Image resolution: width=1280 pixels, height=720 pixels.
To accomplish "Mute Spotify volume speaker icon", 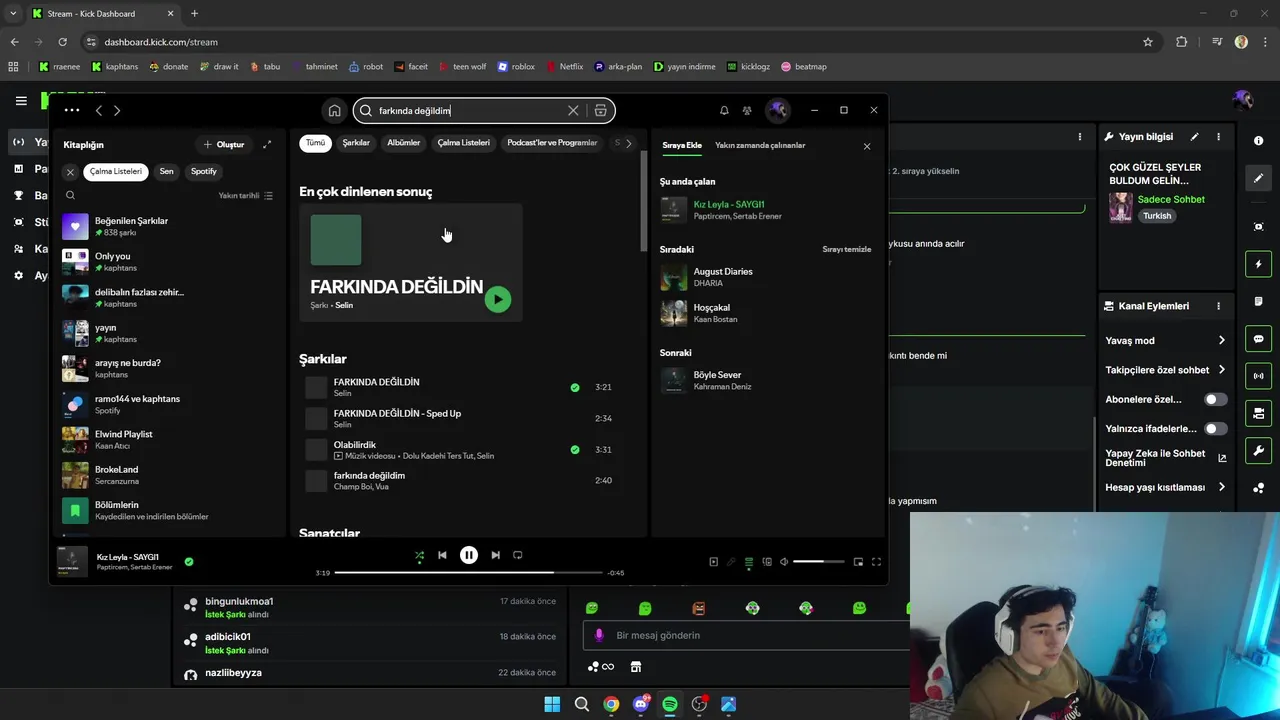I will pos(784,562).
